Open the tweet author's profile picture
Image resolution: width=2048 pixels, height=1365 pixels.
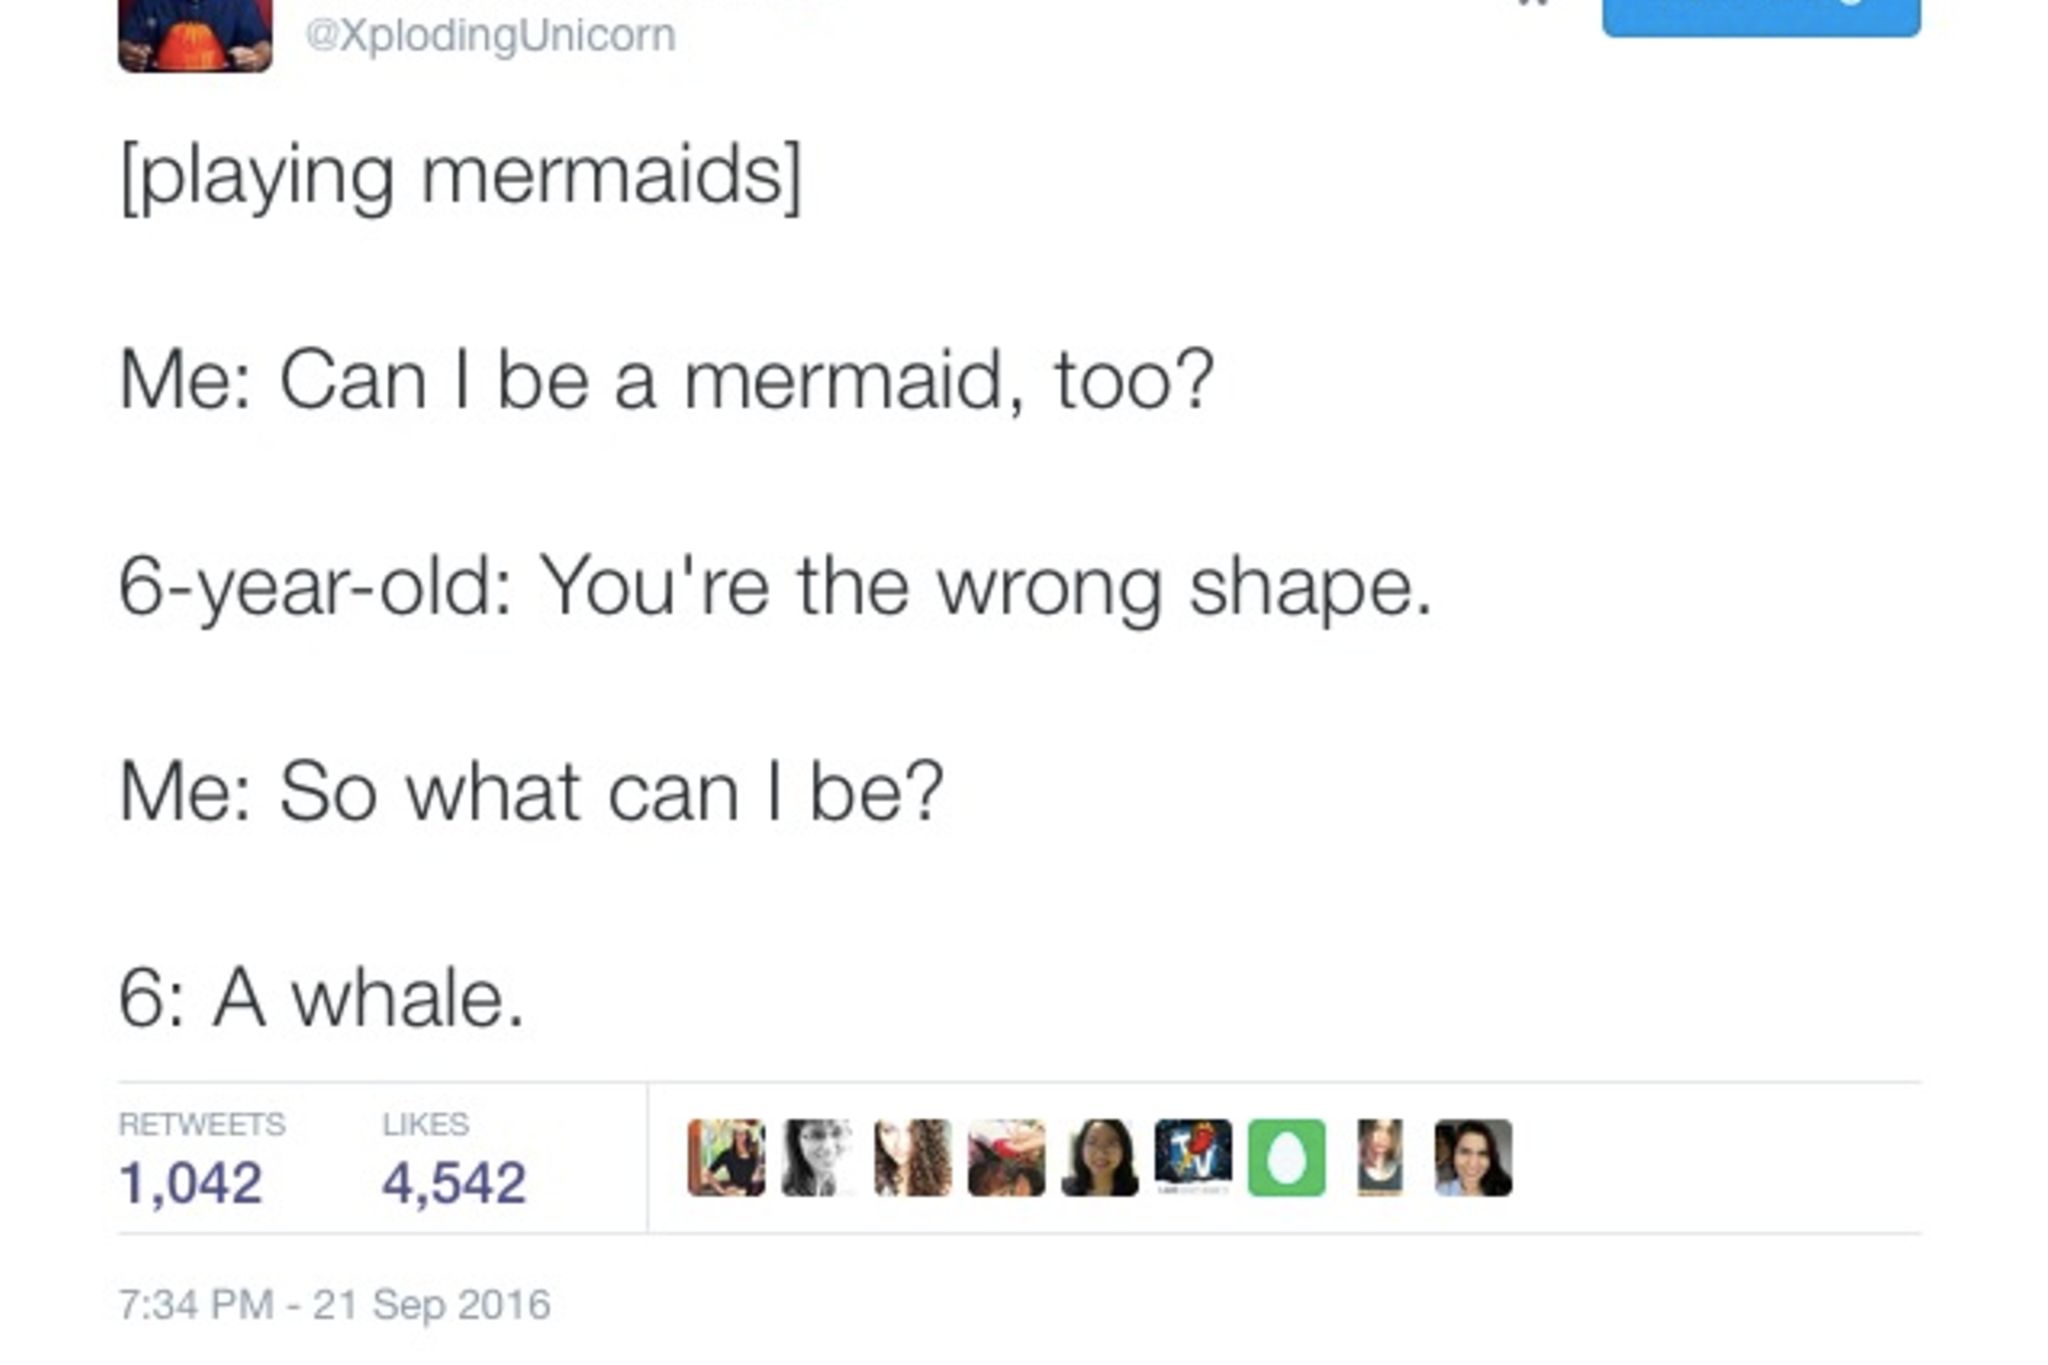(195, 34)
